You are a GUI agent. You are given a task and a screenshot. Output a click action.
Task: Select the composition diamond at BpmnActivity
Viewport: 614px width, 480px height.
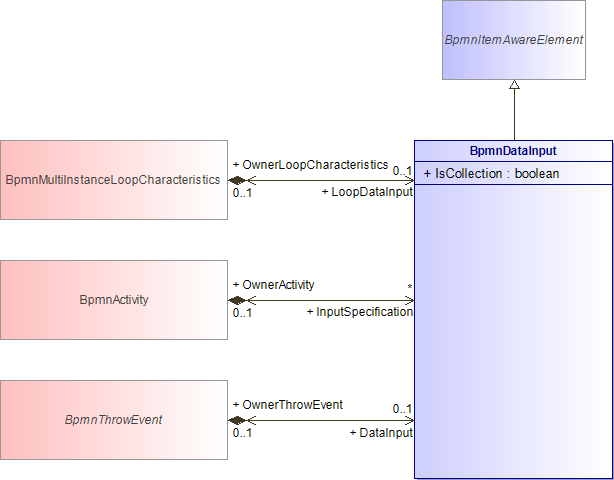[236, 300]
